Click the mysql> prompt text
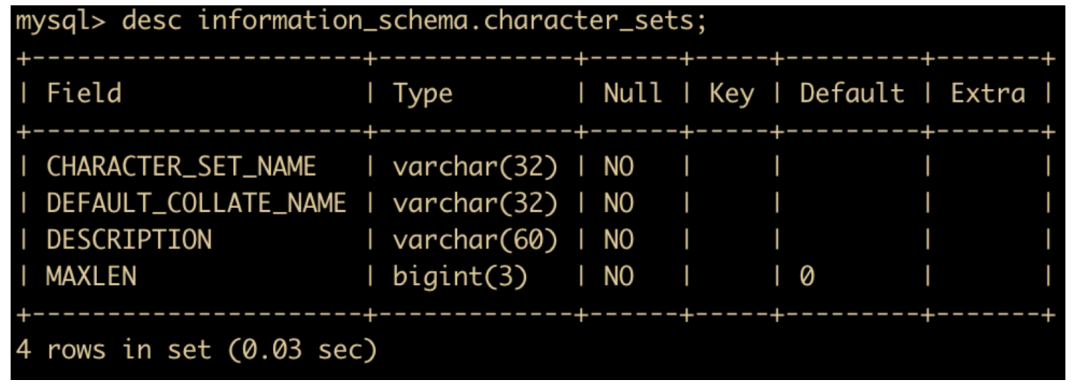Screen dimensions: 1080x388 tap(61, 21)
